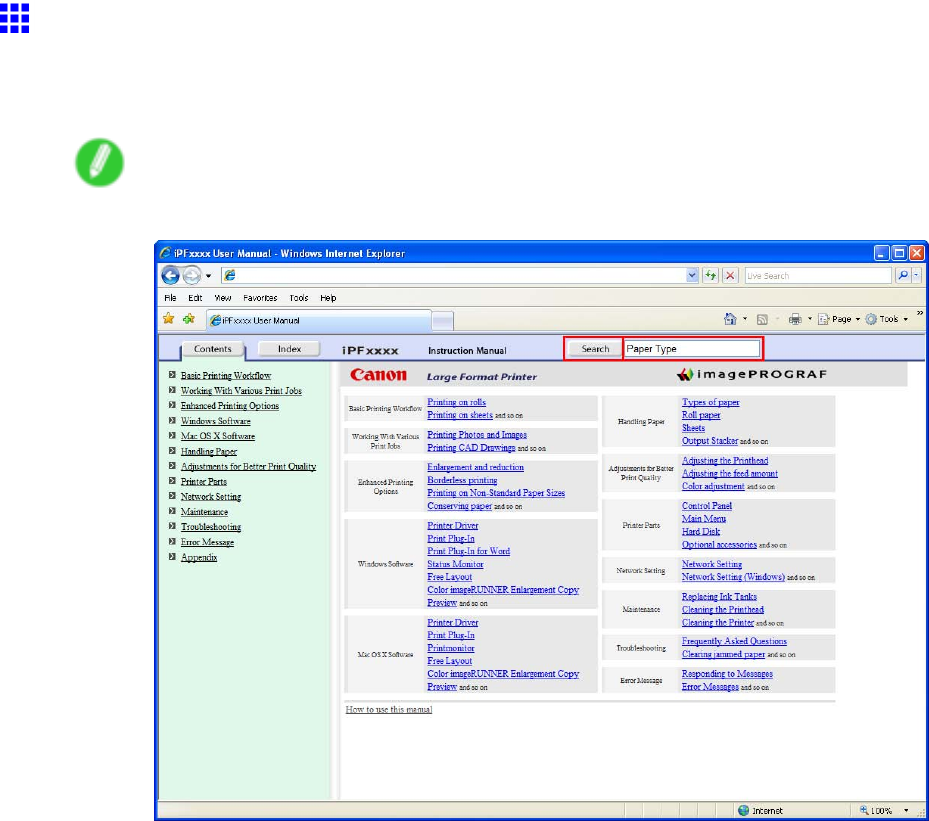This screenshot has width=929, height=821.
Task: Click the zoom level magnifier in status bar
Action: [x=864, y=810]
